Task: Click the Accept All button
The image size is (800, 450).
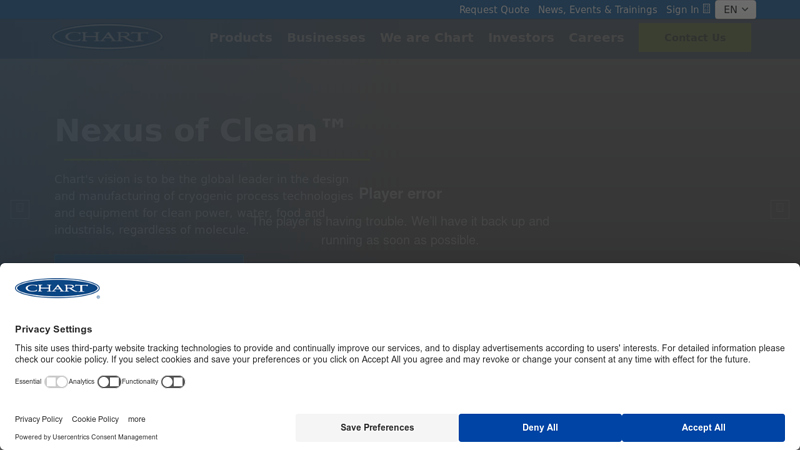Action: (x=703, y=428)
